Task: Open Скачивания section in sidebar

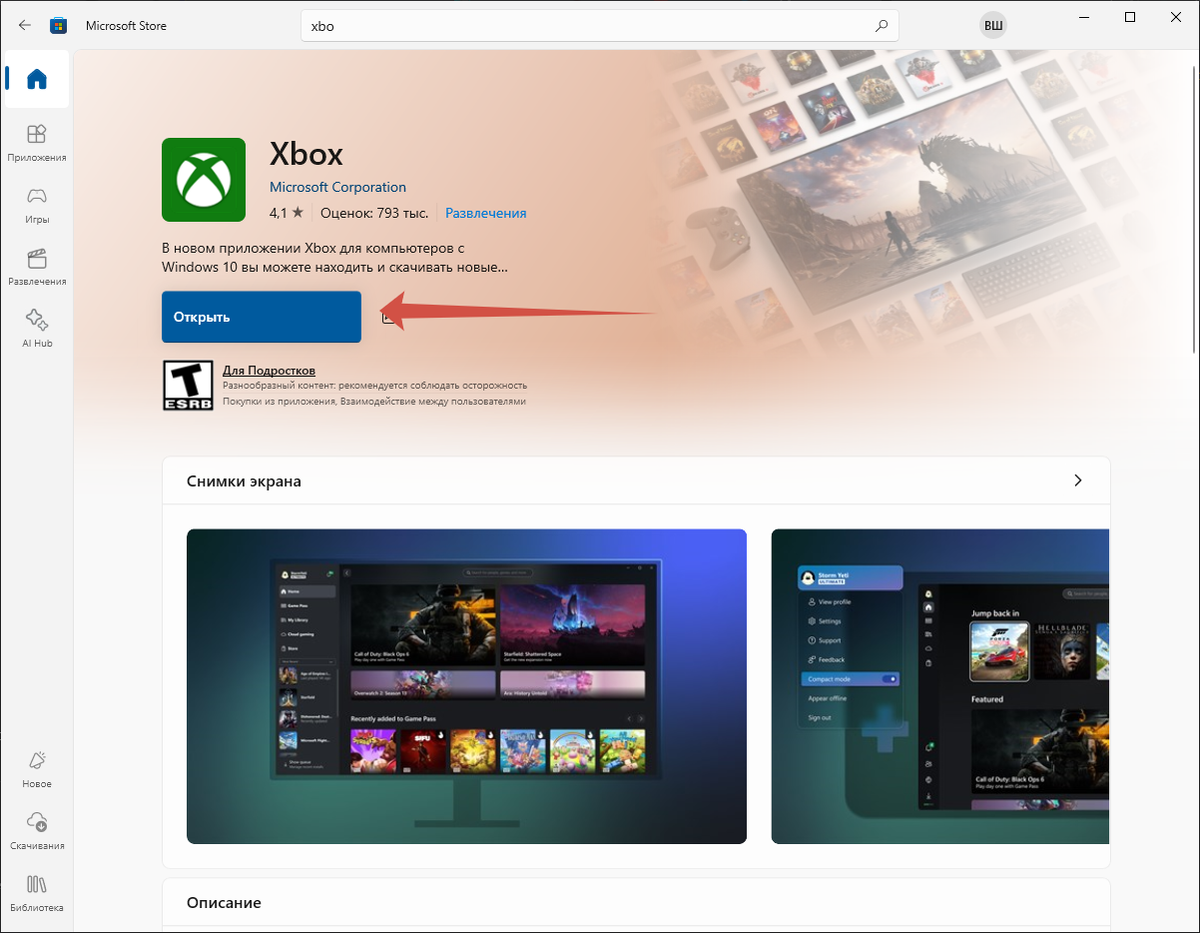Action: coord(37,832)
